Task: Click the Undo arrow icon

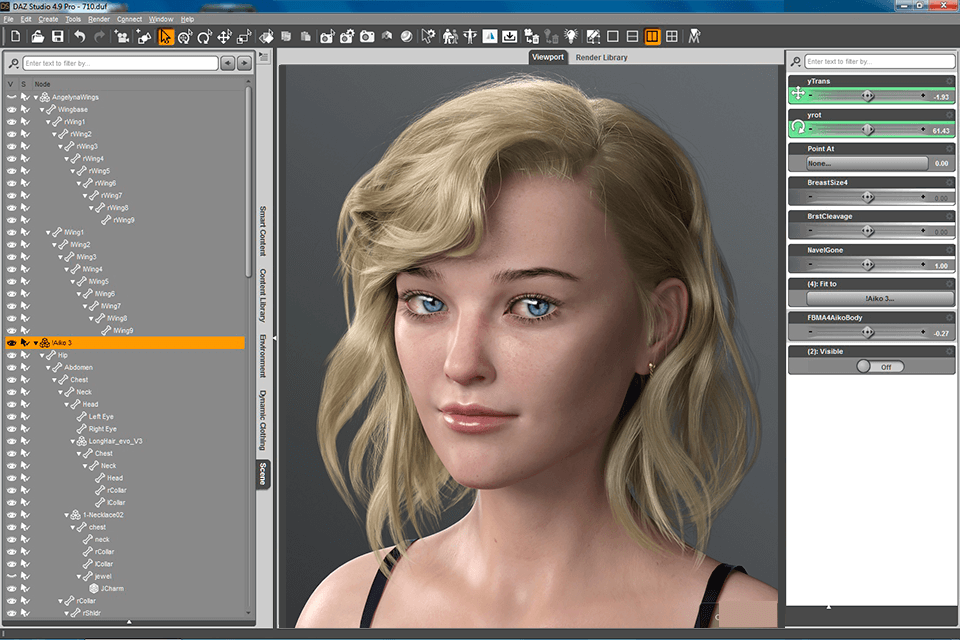Action: tap(80, 37)
